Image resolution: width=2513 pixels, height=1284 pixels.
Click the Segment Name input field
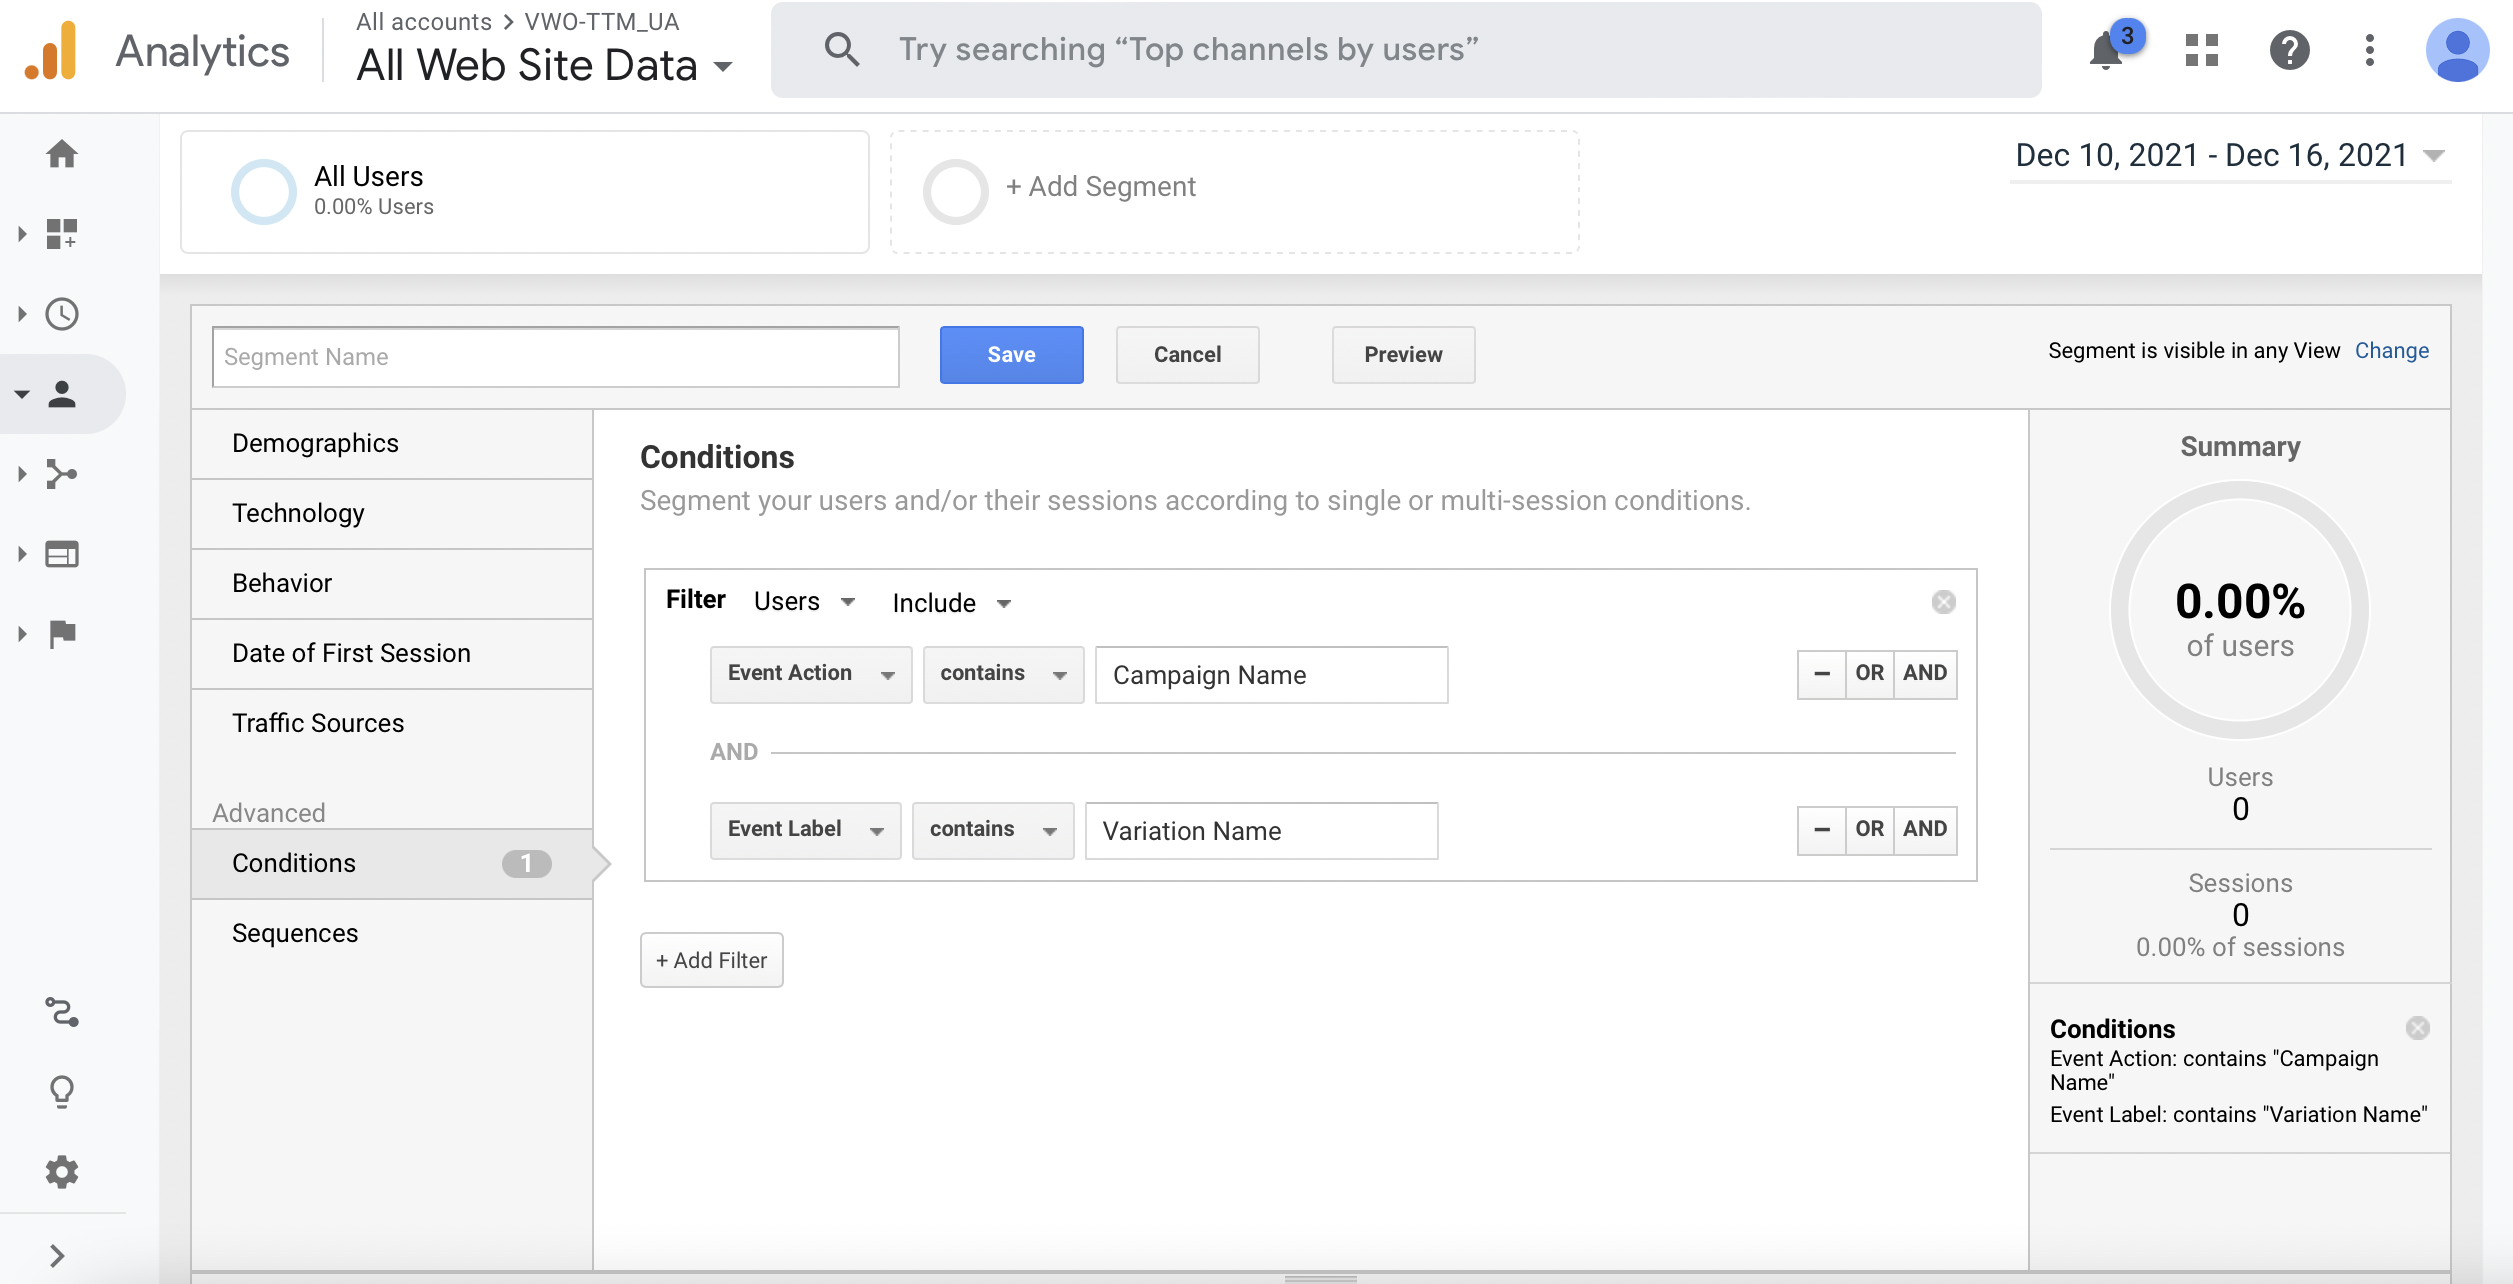point(555,355)
